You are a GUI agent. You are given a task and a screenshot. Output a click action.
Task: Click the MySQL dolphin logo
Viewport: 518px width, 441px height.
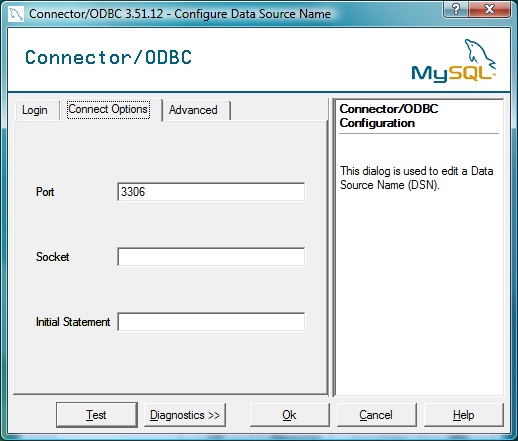454,61
